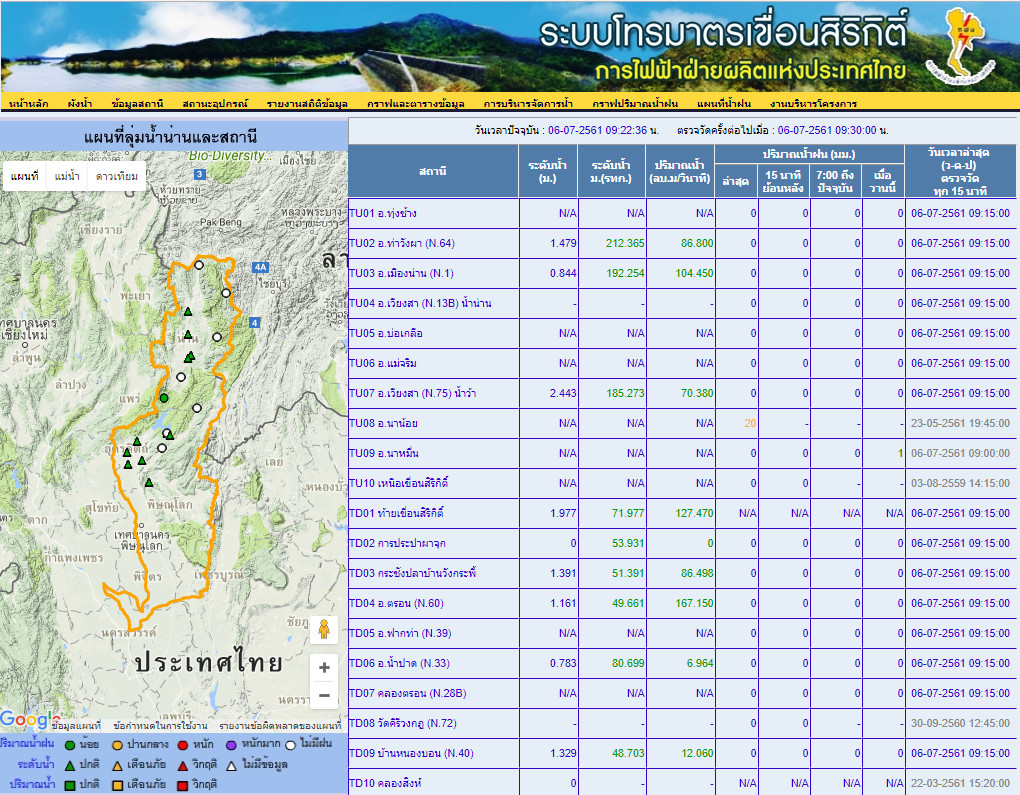Click the white 'ไม่มีฝน' legend circle
Viewport: 1020px width, 795px height.
point(290,745)
